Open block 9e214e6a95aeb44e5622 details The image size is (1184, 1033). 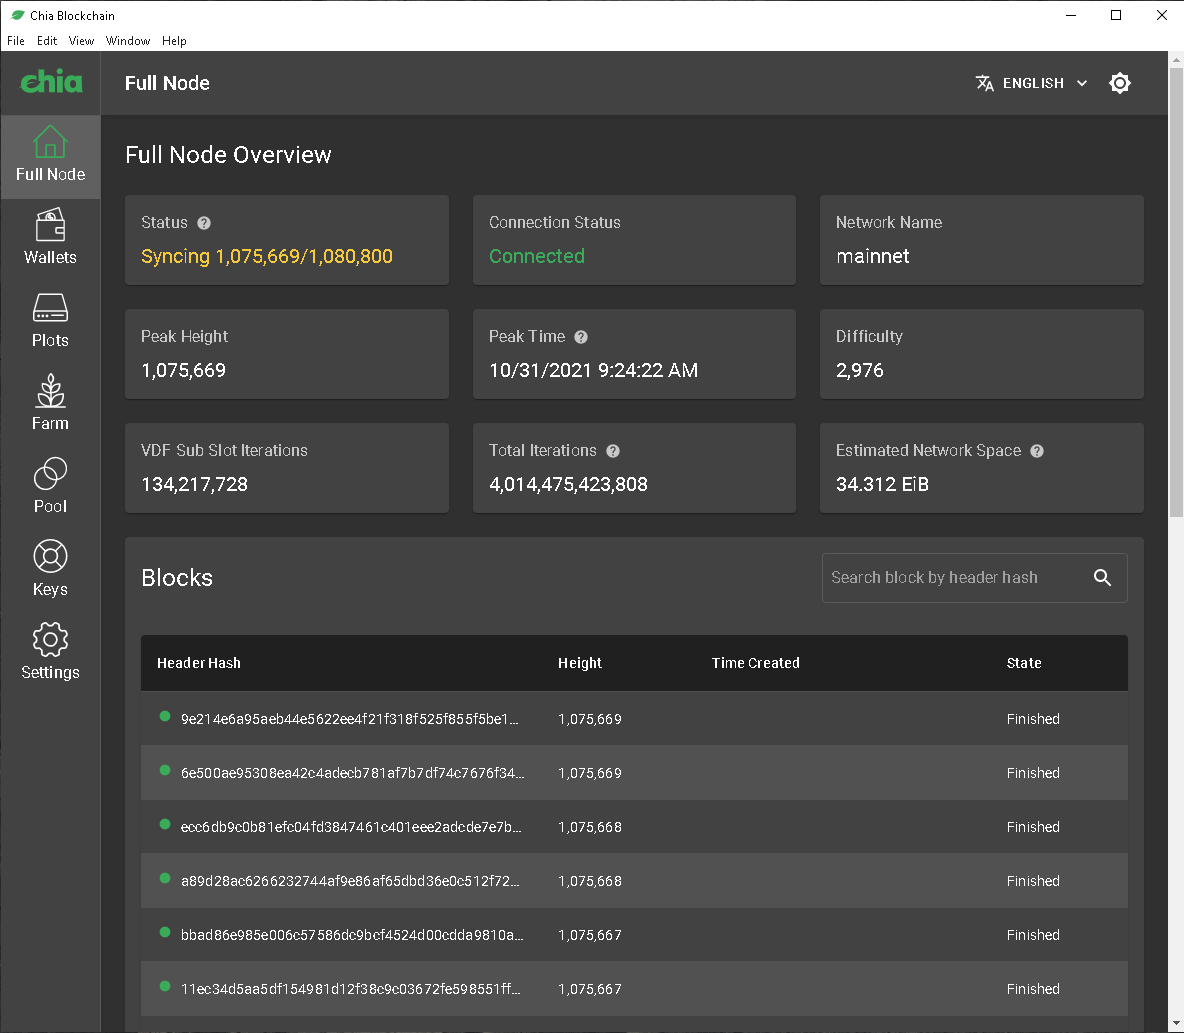350,719
